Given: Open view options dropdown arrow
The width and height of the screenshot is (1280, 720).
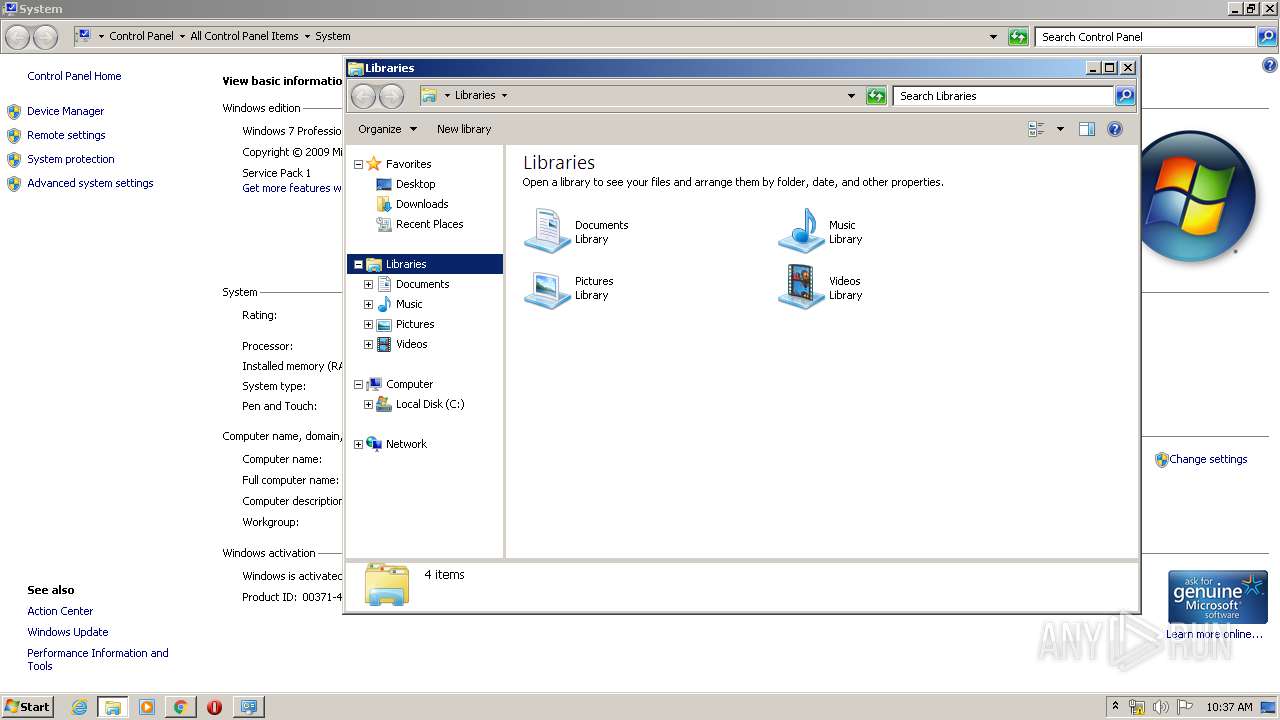Looking at the screenshot, I should pyautogui.click(x=1060, y=129).
